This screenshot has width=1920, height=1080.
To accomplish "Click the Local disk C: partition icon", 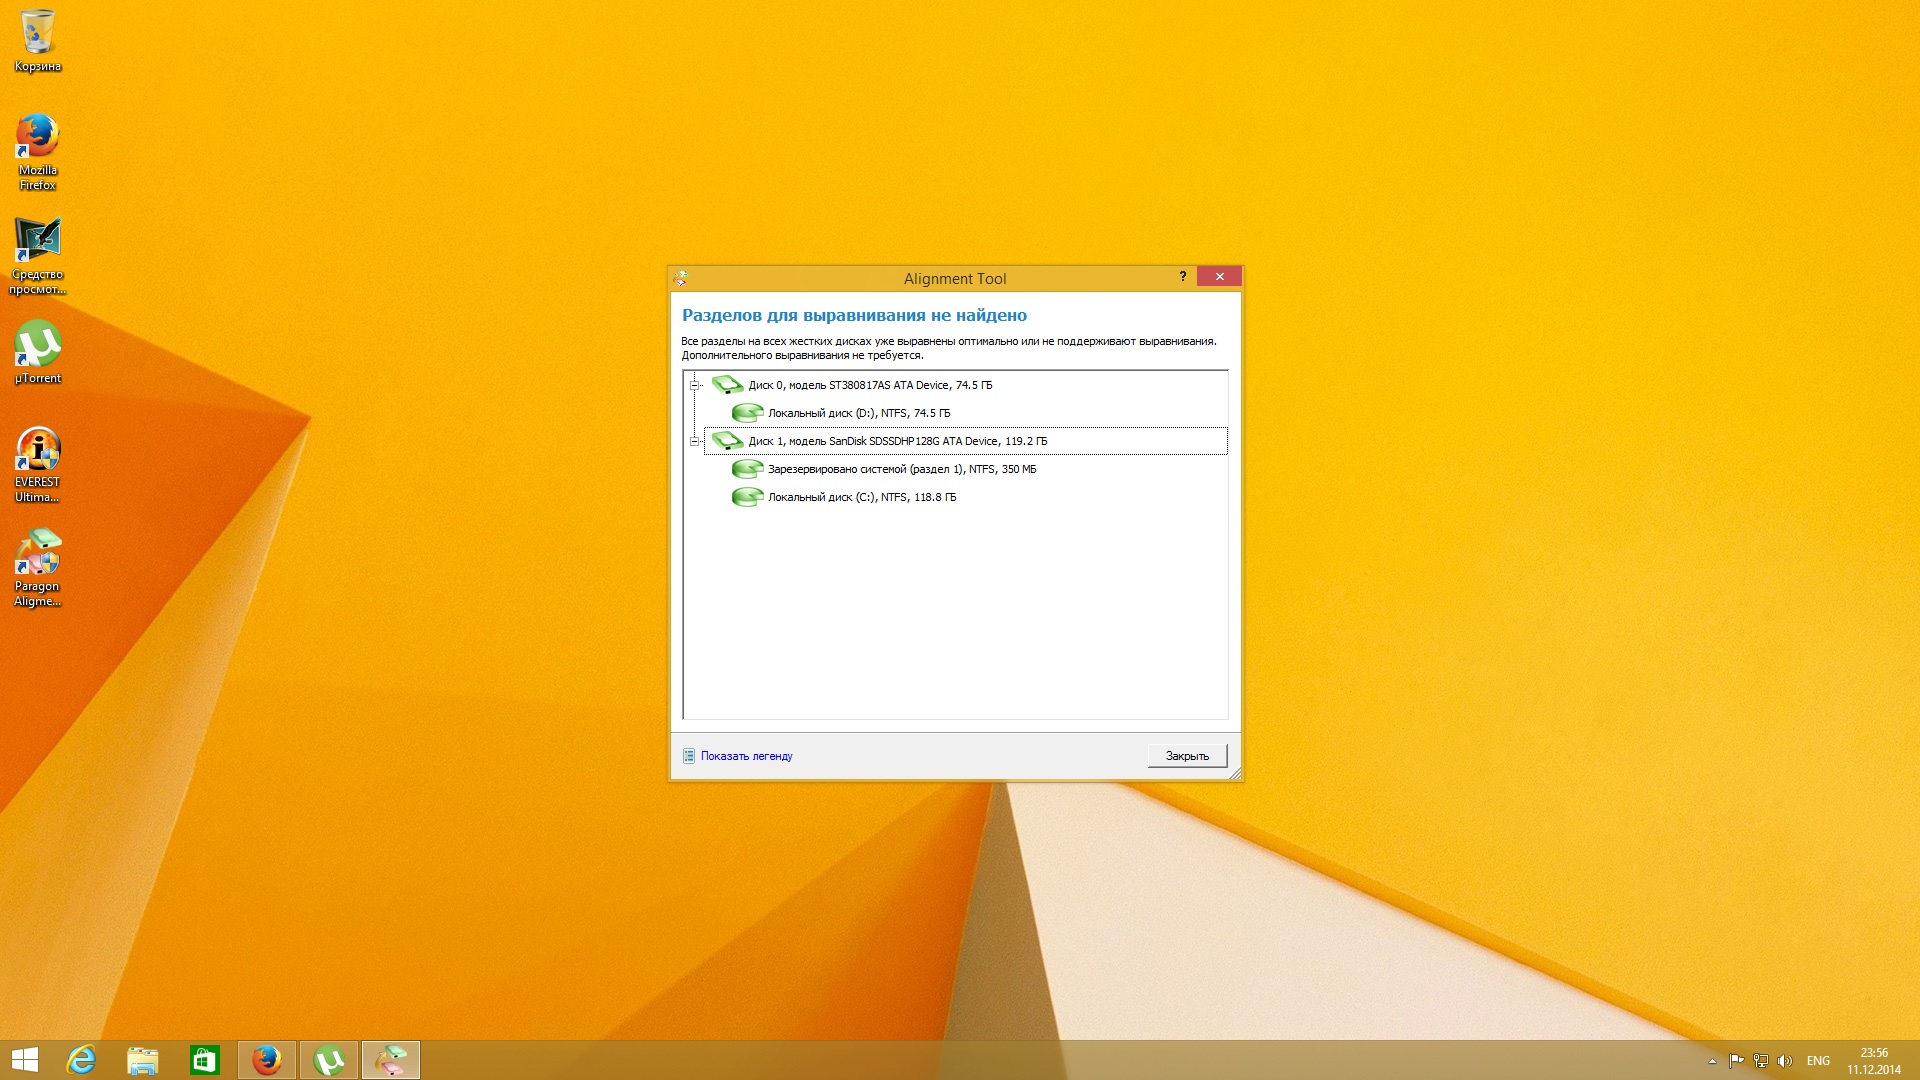I will 747,496.
